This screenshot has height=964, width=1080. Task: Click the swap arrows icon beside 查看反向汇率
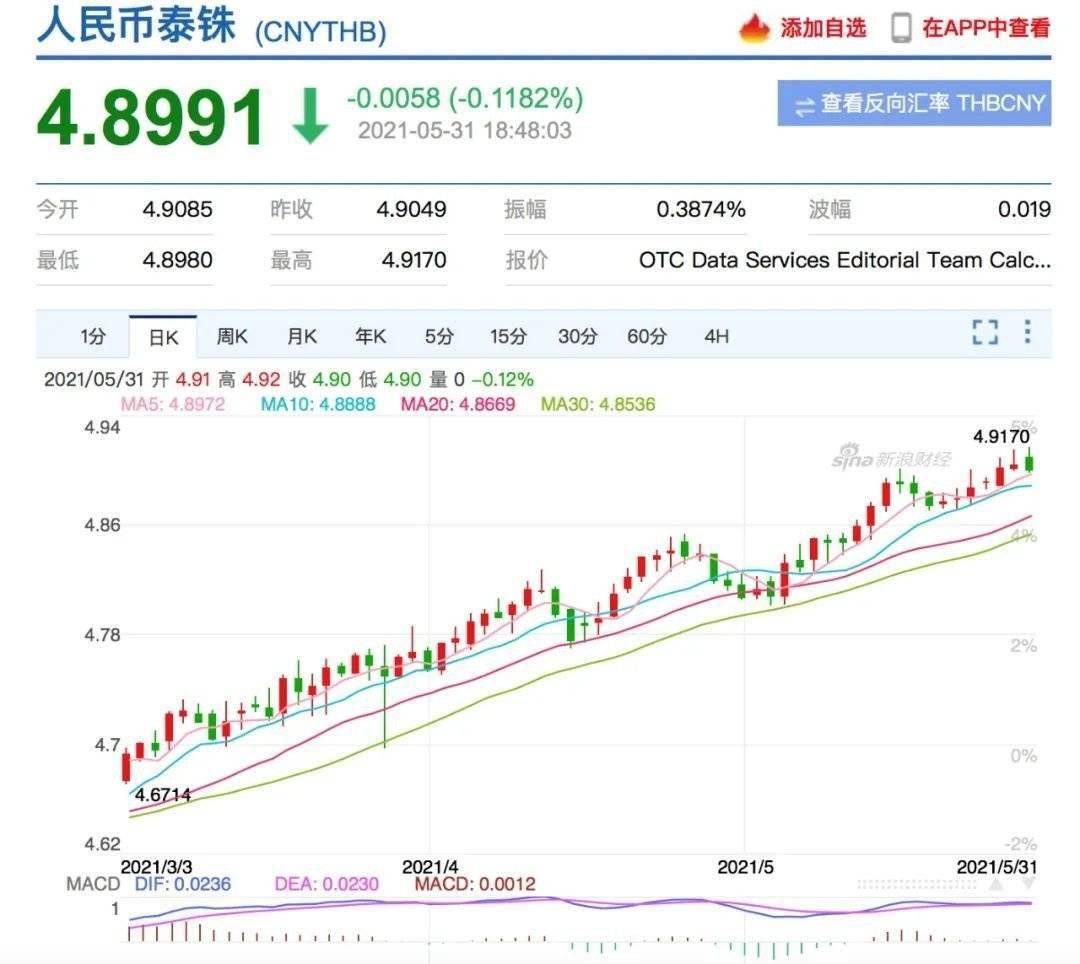pyautogui.click(x=803, y=105)
